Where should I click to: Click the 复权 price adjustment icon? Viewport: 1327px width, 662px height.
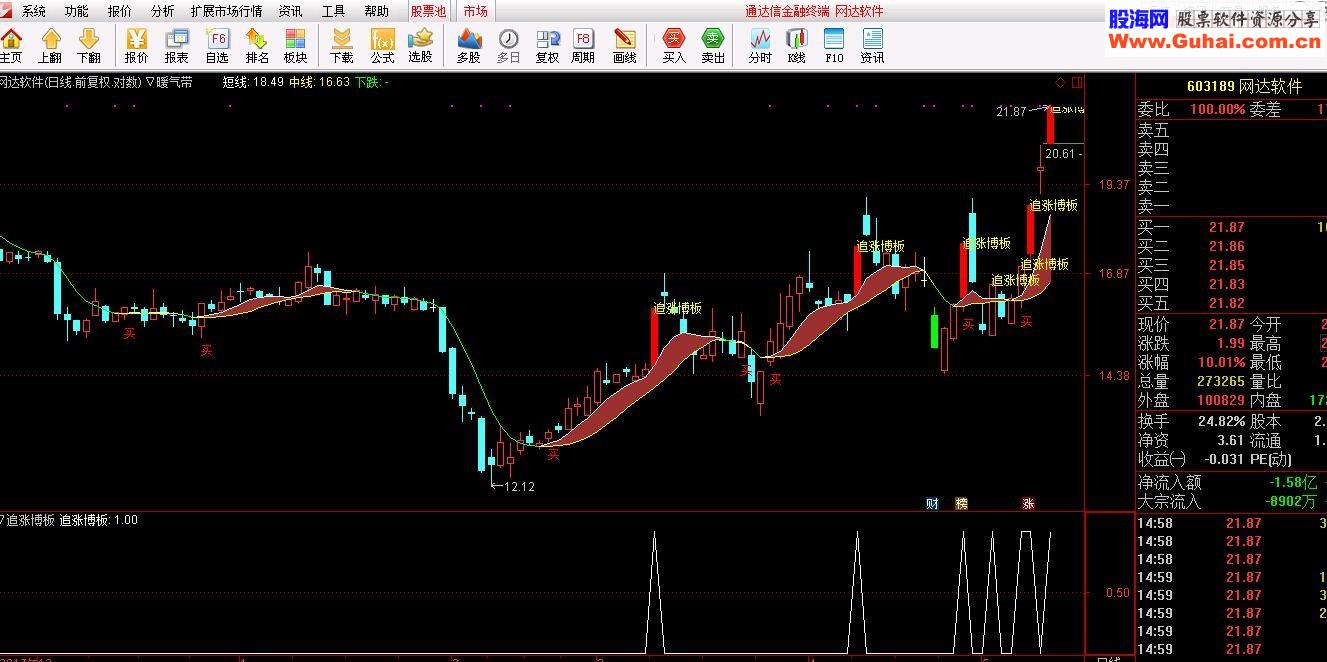[x=547, y=46]
